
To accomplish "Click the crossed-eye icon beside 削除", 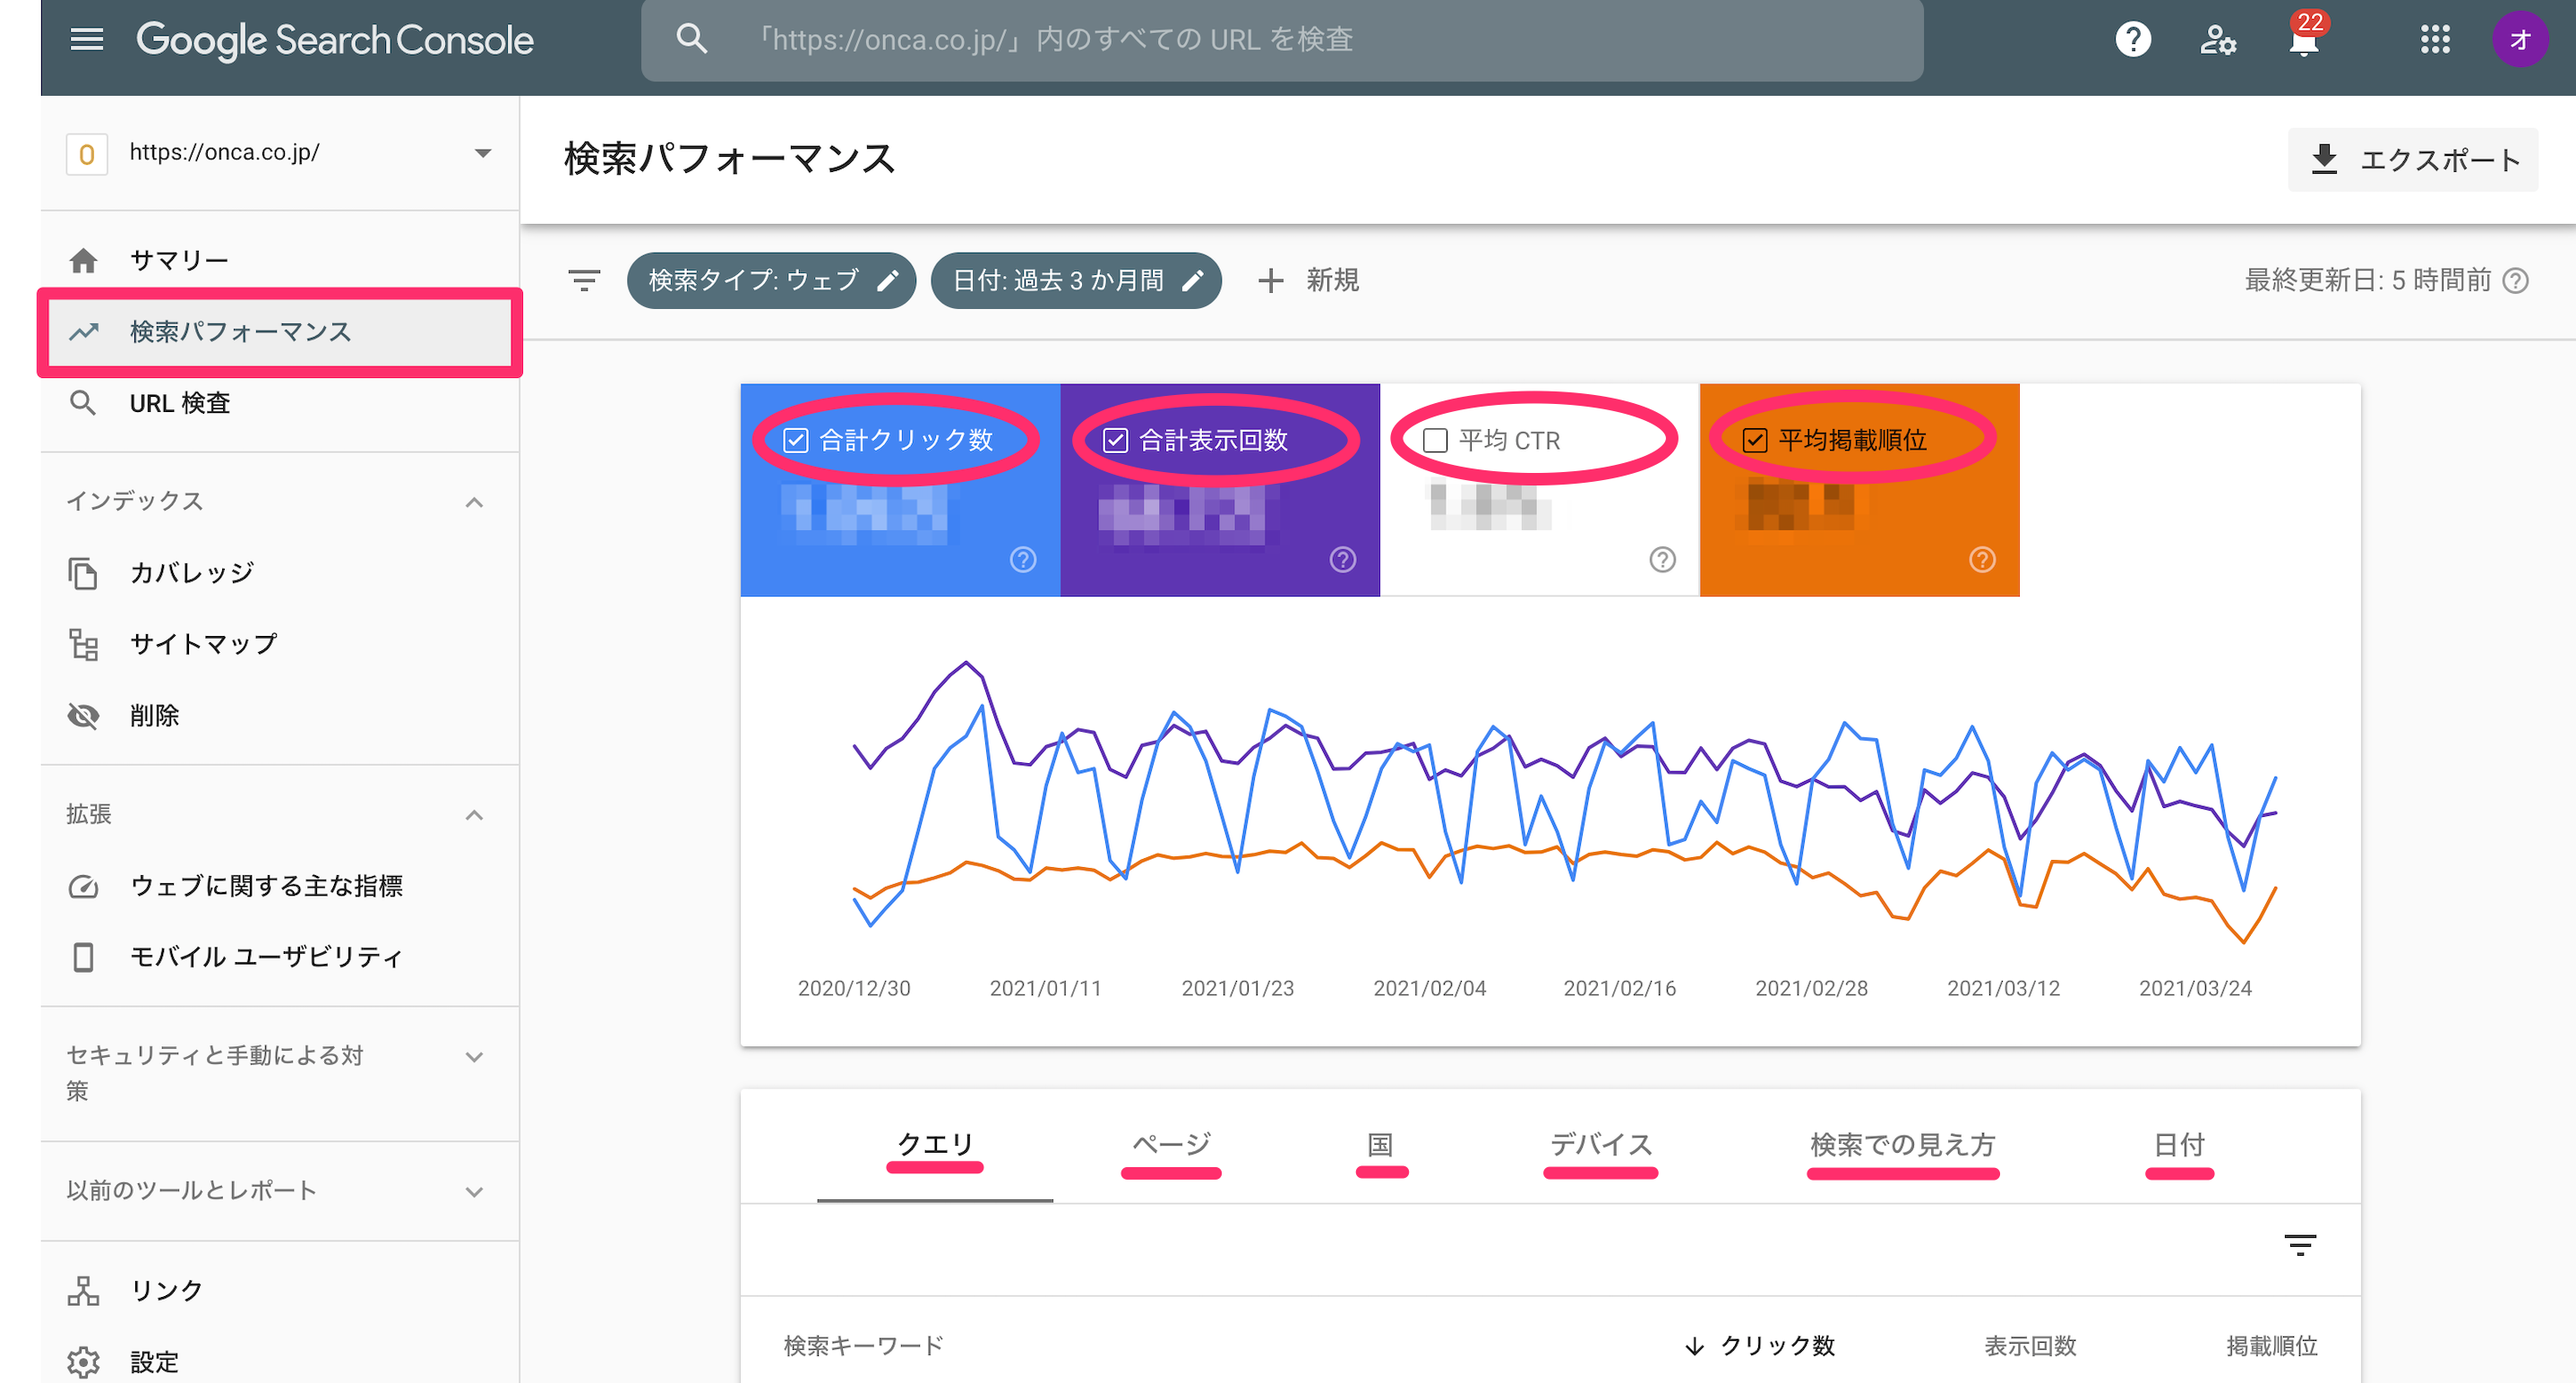I will click(83, 715).
